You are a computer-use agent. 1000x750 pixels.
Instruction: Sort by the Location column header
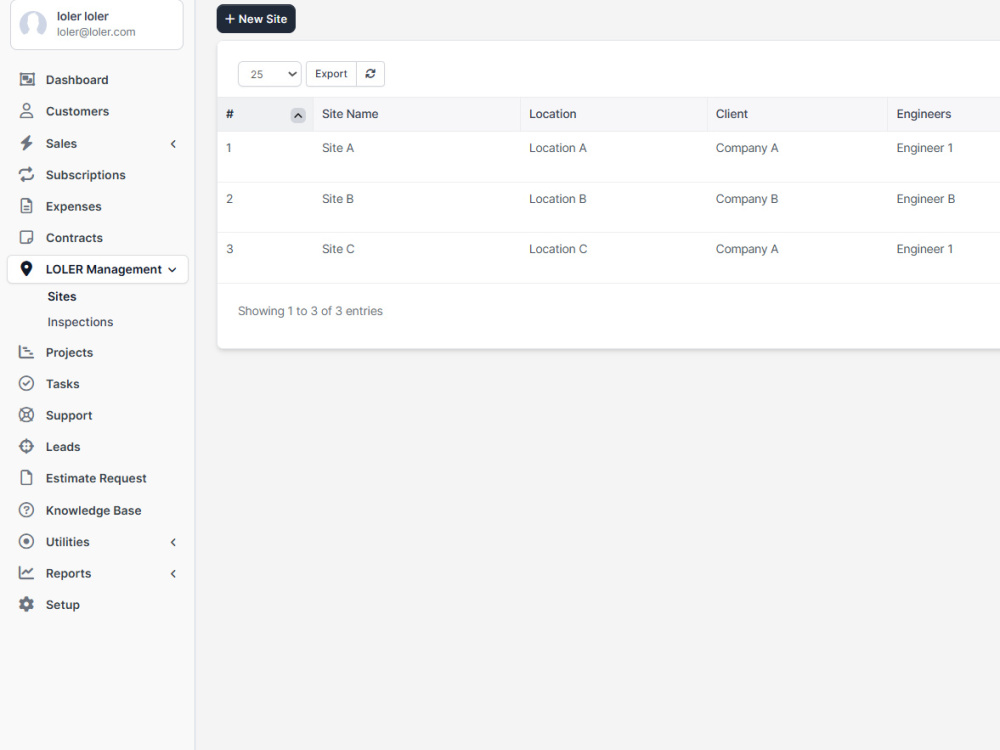(x=614, y=114)
